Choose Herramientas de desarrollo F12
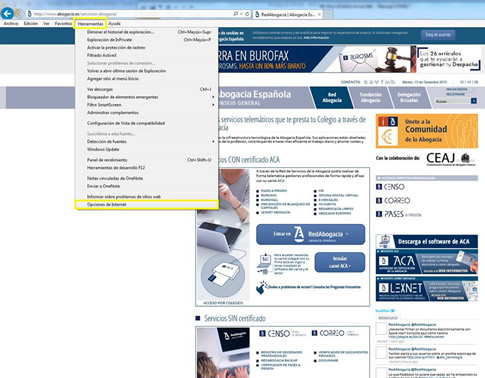The height and width of the screenshot is (378, 485). coord(147,168)
